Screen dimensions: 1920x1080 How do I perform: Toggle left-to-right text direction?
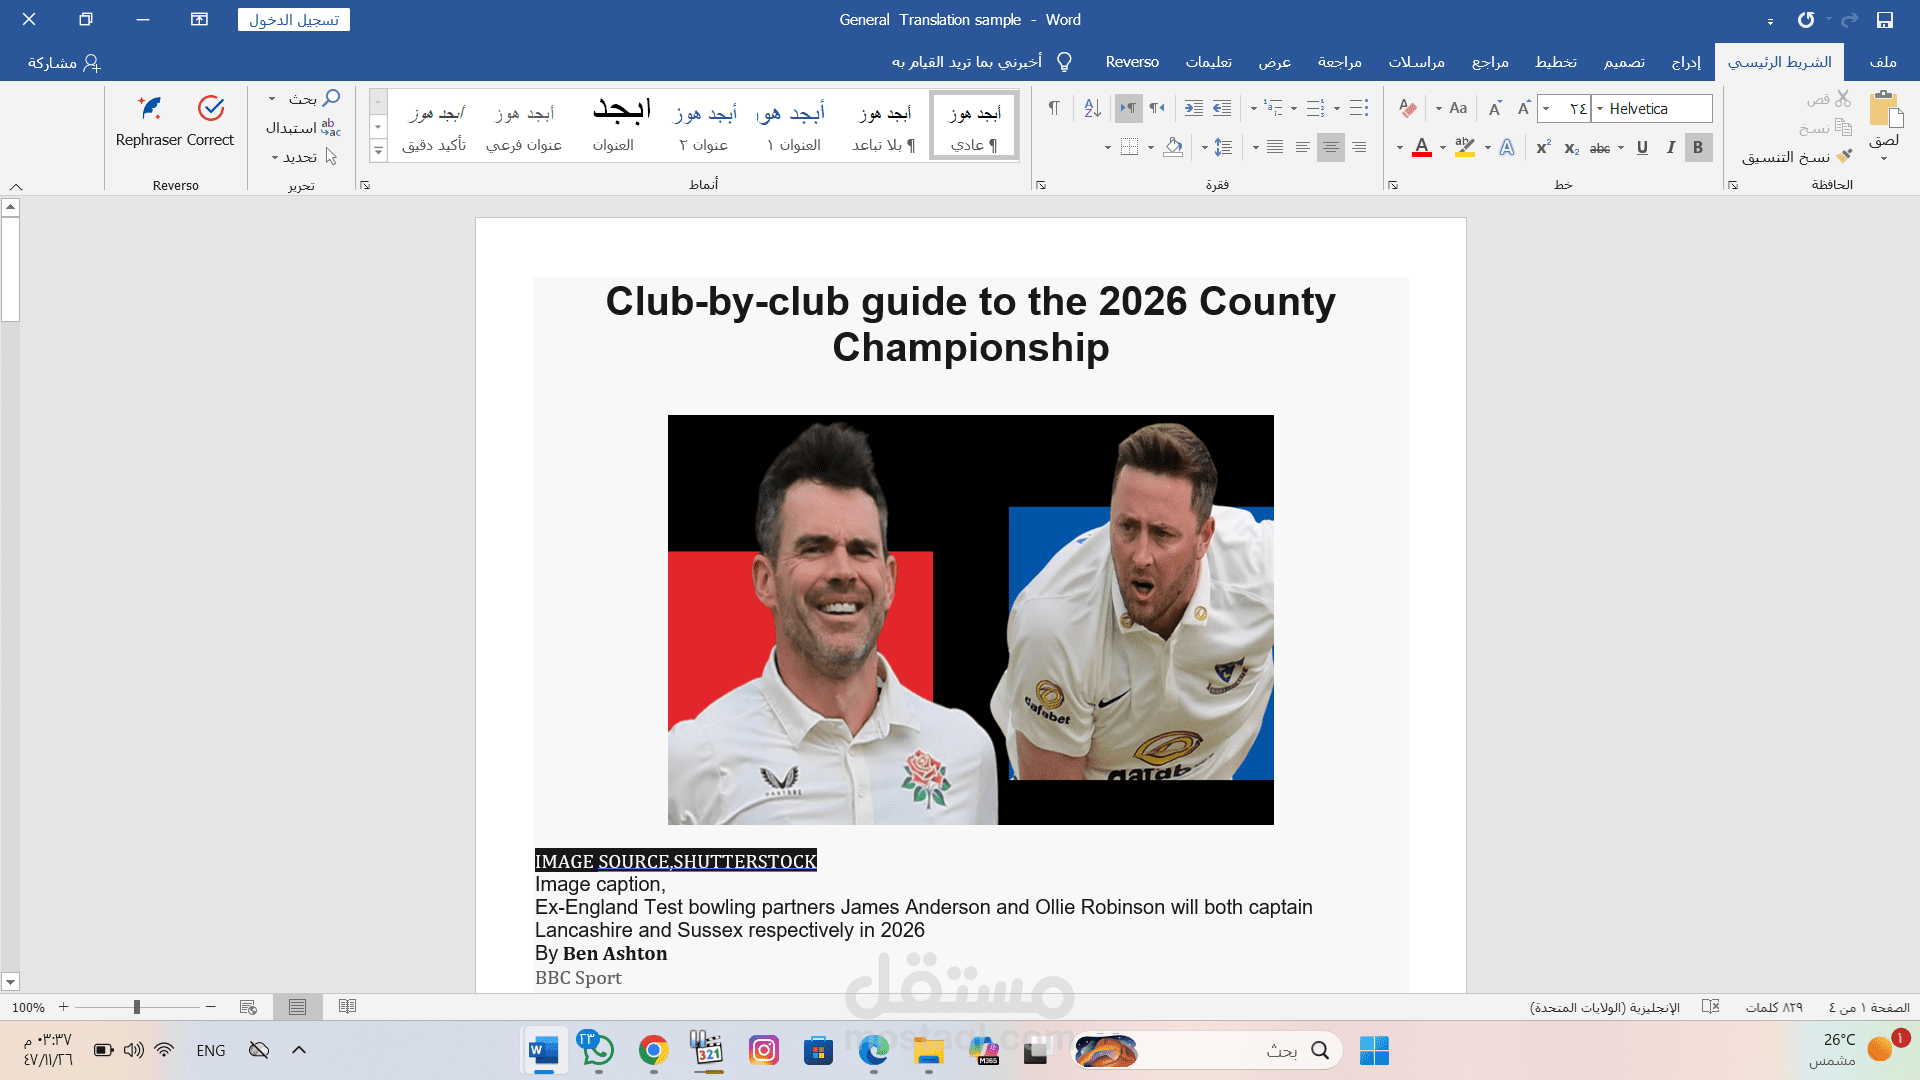(1129, 108)
